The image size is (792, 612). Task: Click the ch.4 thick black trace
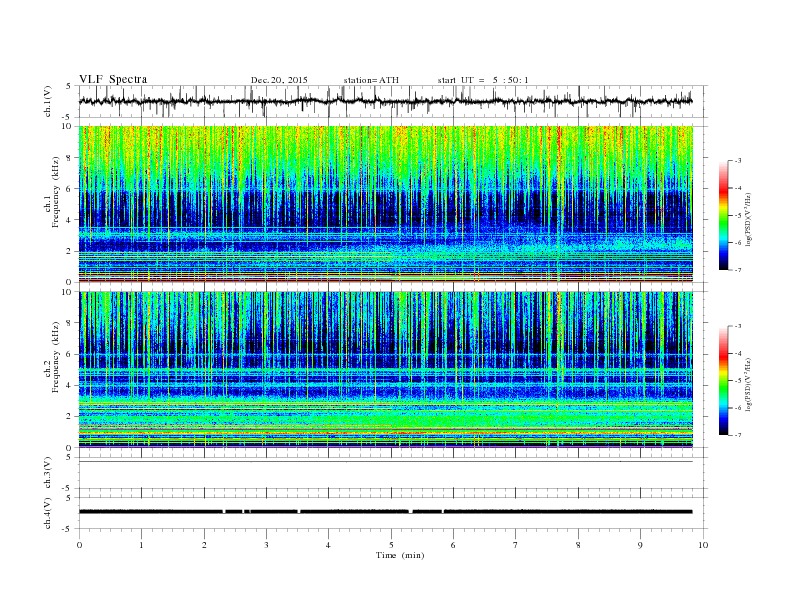click(x=386, y=512)
